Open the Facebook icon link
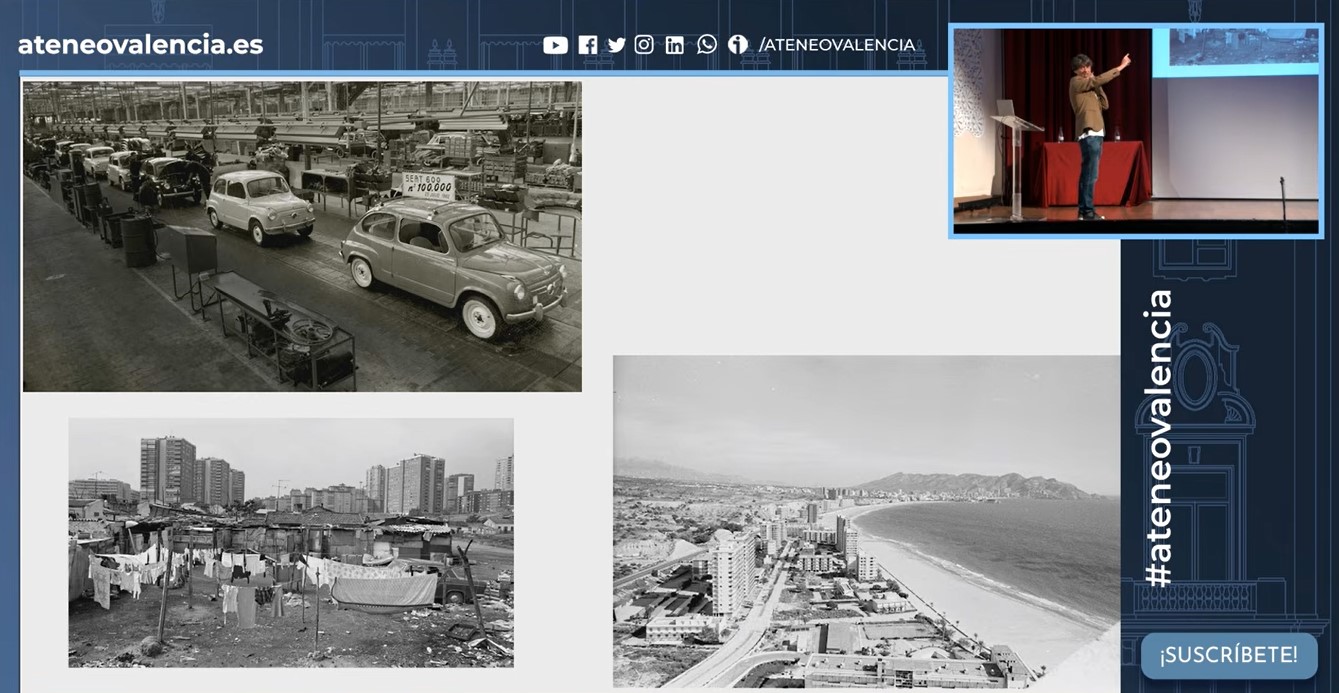 pos(587,45)
